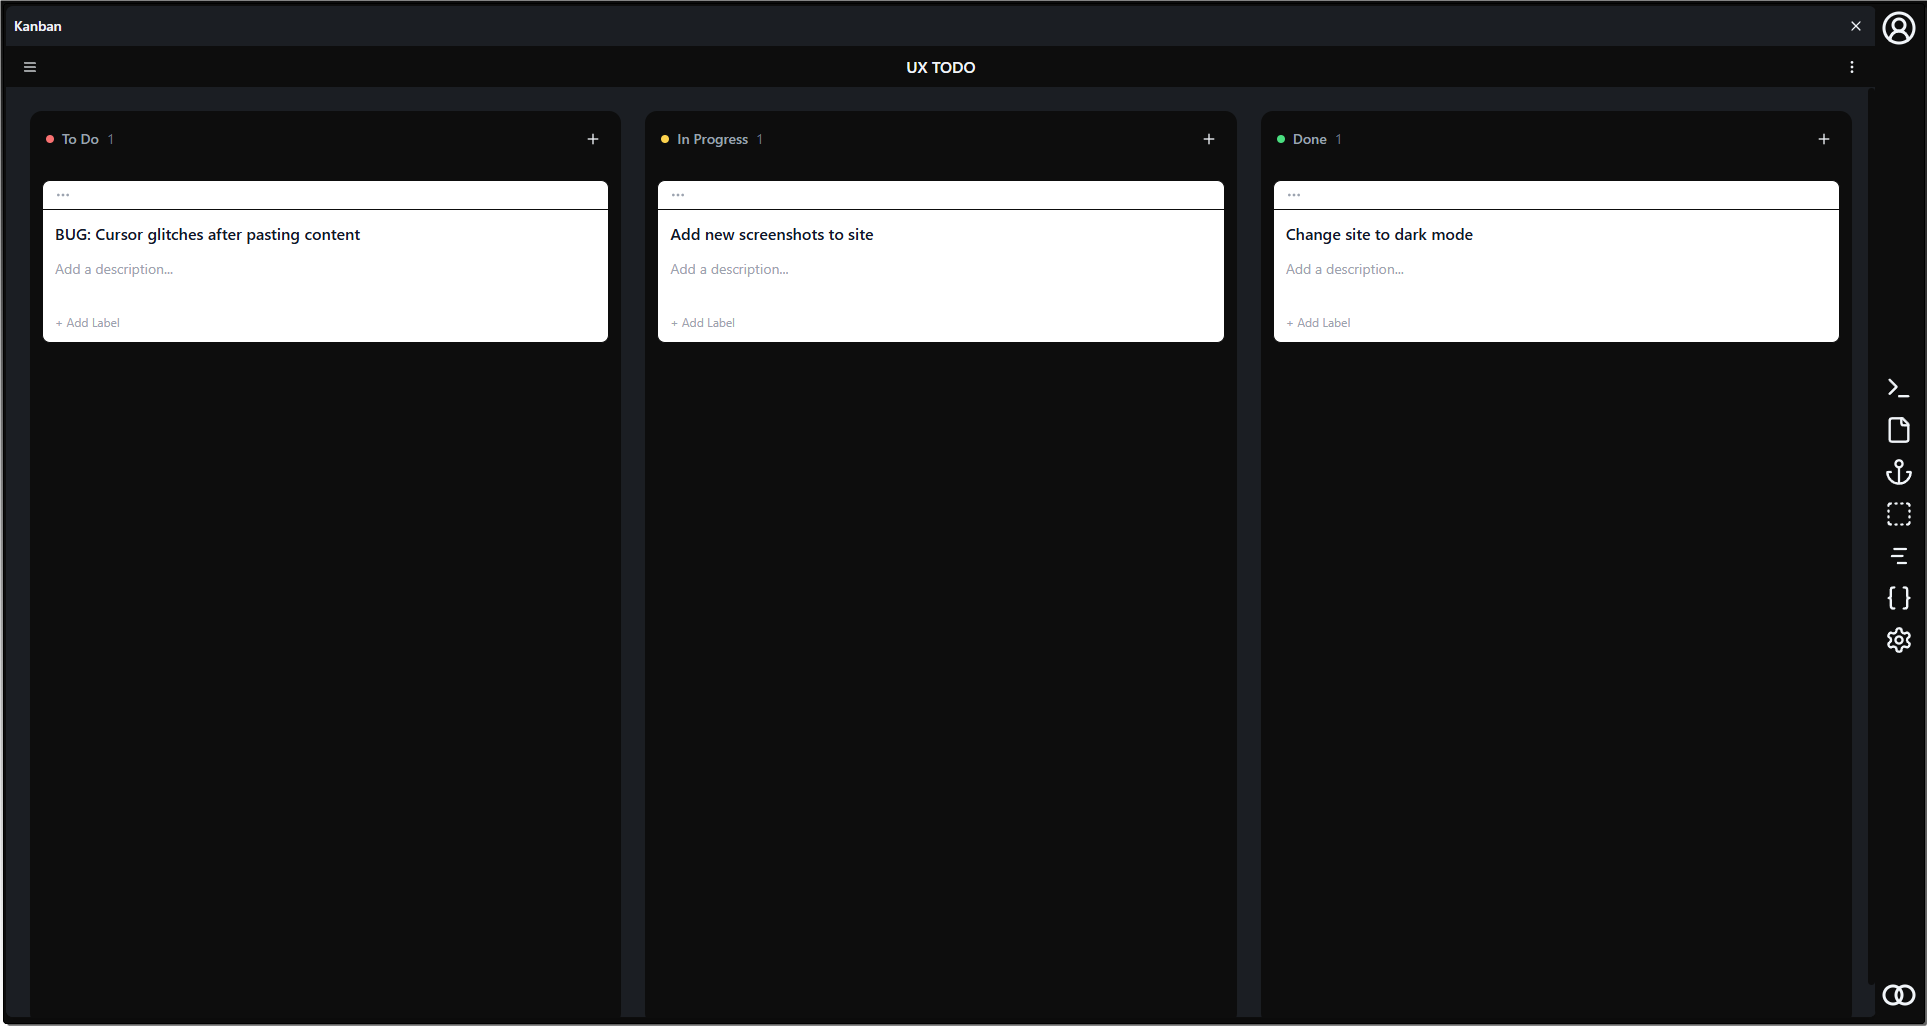Click the anchor icon in right sidebar
Viewport: 1927px width, 1026px height.
click(1899, 472)
